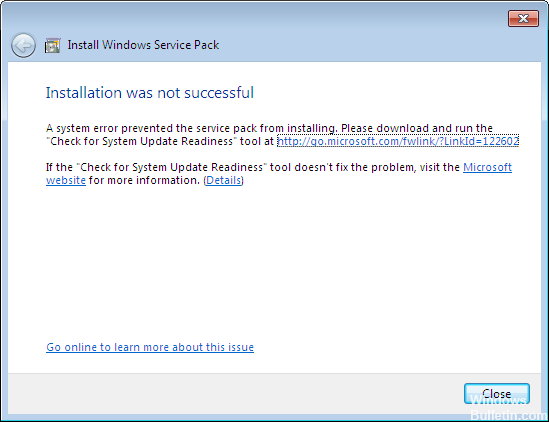Open the go.microsoft.com fwlink URL
Viewport: 549px width, 422px height.
398,141
